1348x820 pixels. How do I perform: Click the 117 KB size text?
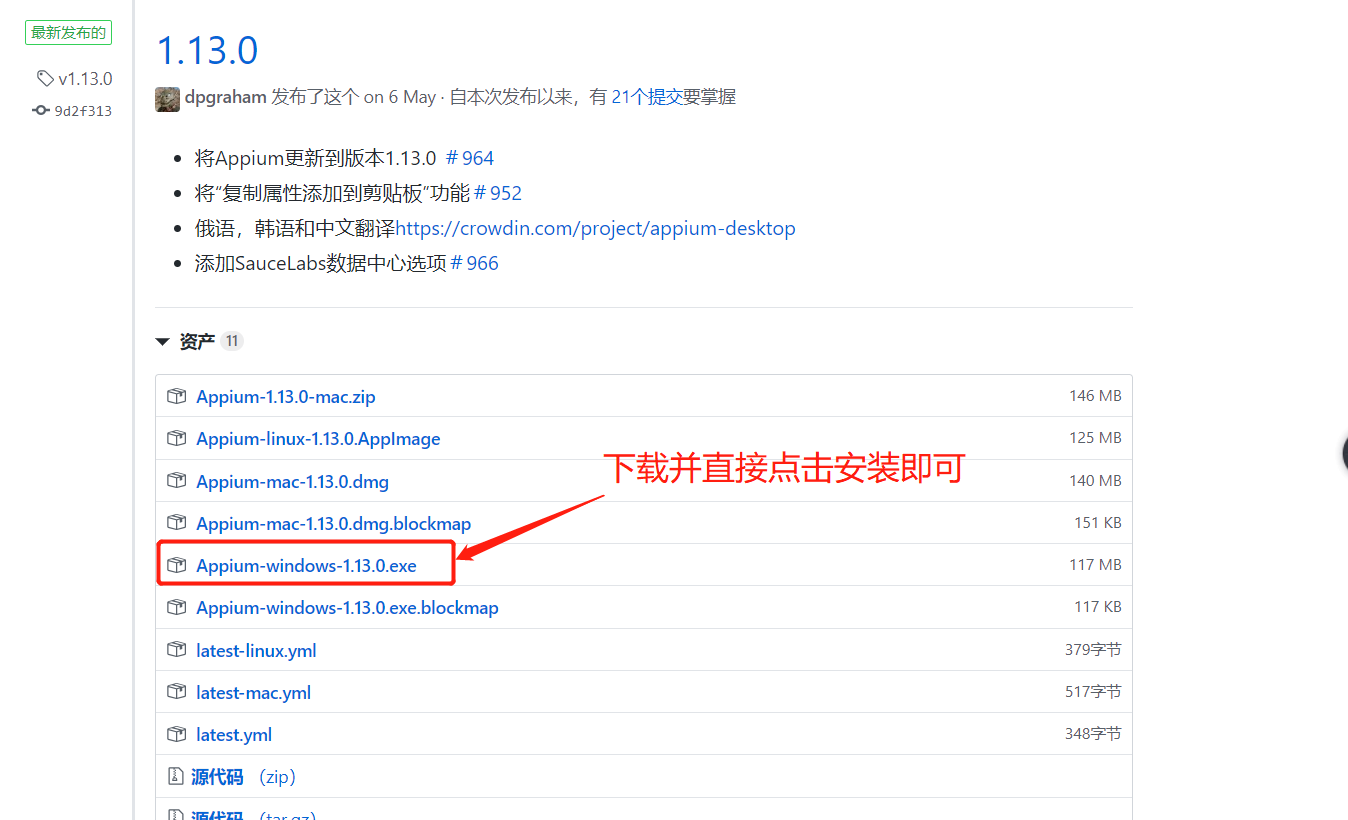click(x=1098, y=607)
